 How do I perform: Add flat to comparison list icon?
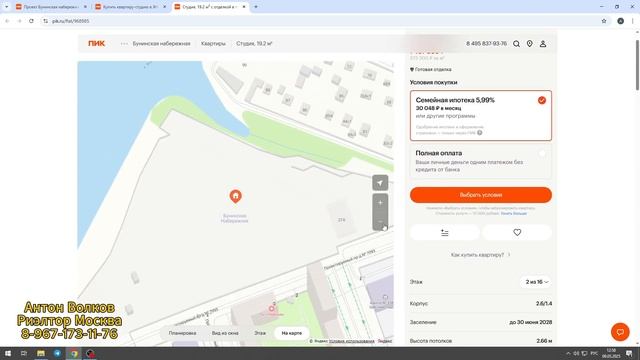click(444, 233)
